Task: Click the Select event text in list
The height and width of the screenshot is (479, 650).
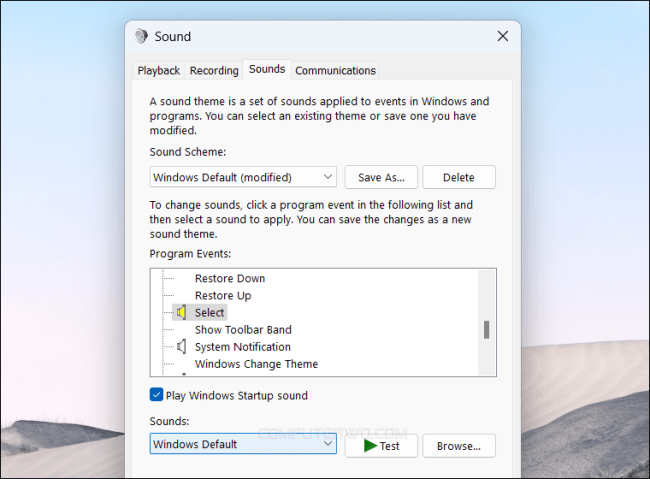Action: click(x=209, y=312)
